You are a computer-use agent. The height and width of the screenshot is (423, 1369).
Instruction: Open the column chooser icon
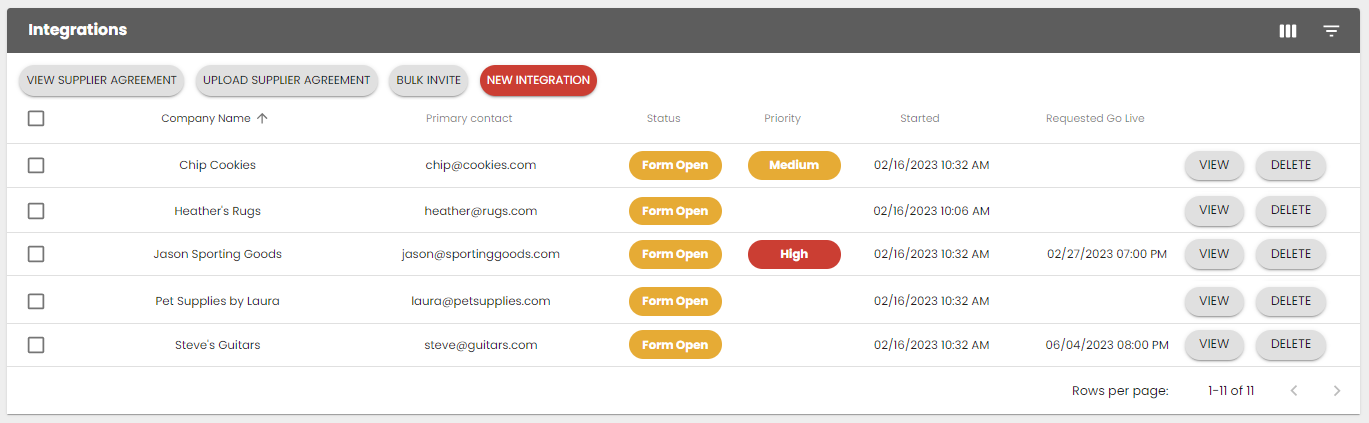[1288, 31]
